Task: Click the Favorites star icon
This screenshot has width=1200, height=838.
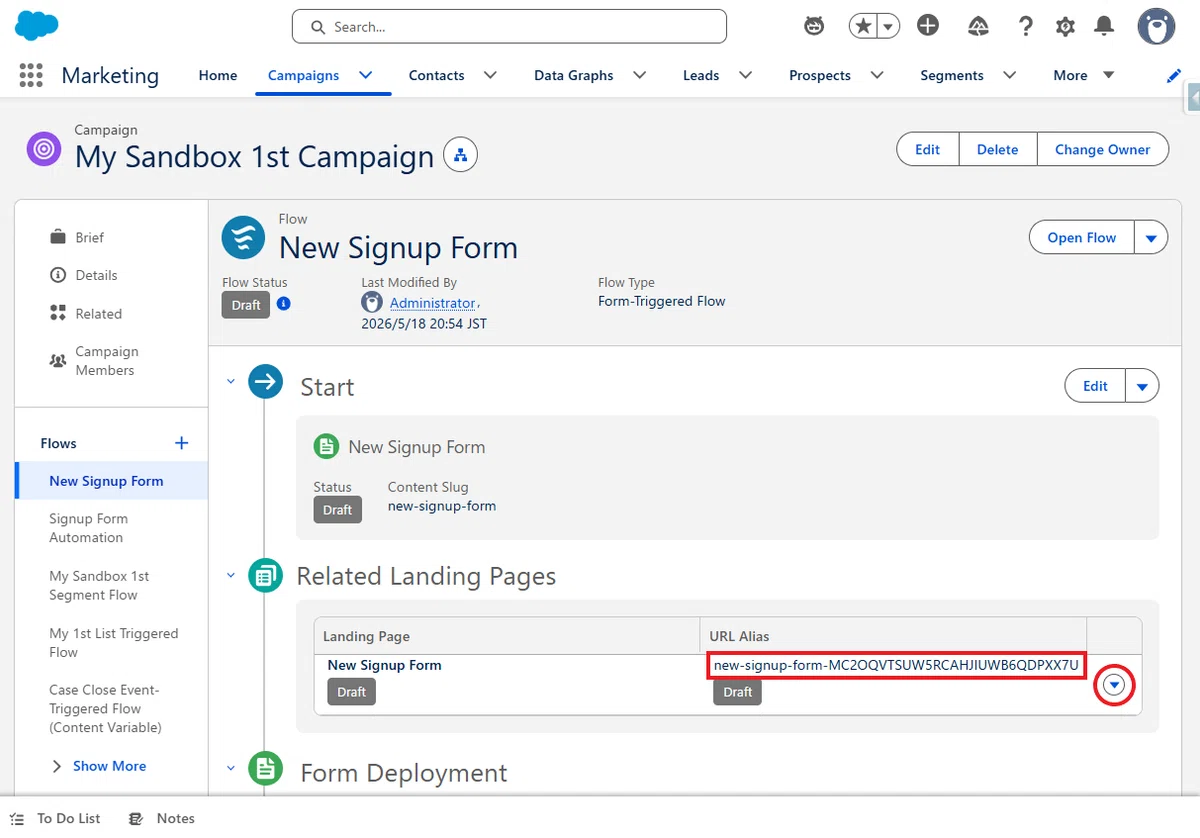Action: [862, 26]
